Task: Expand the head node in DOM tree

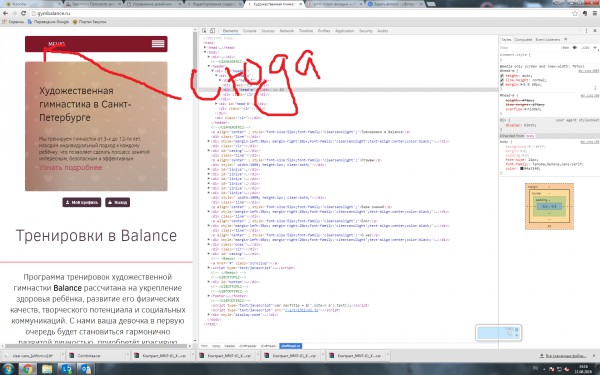Action: [205, 47]
